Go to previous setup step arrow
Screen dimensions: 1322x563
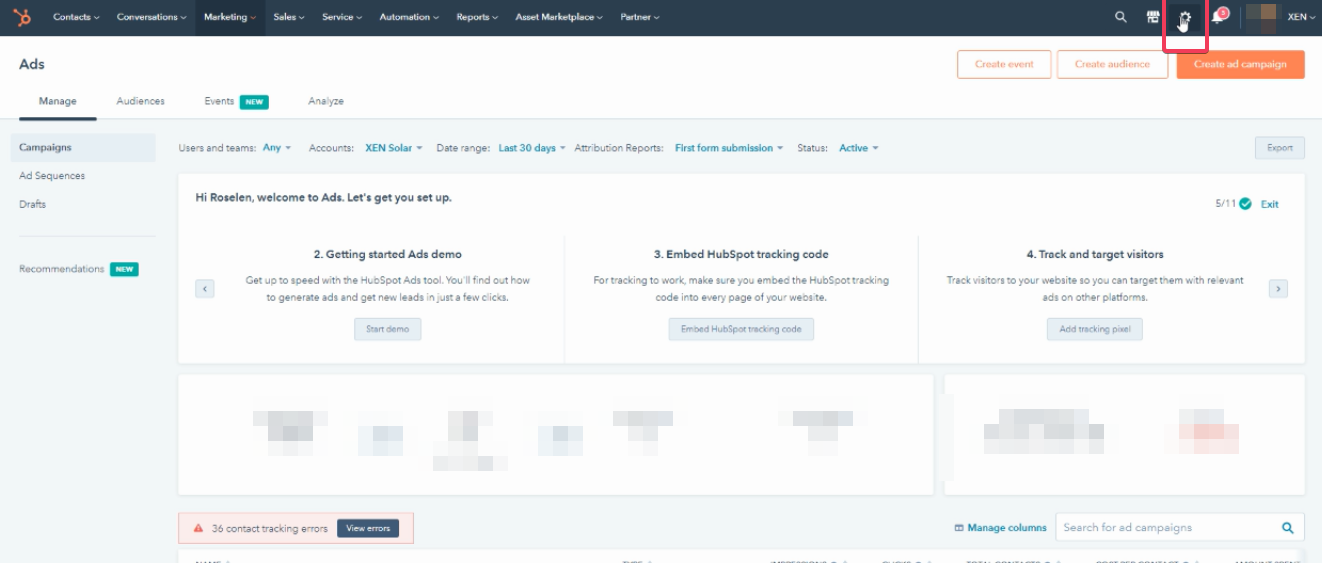tap(204, 289)
